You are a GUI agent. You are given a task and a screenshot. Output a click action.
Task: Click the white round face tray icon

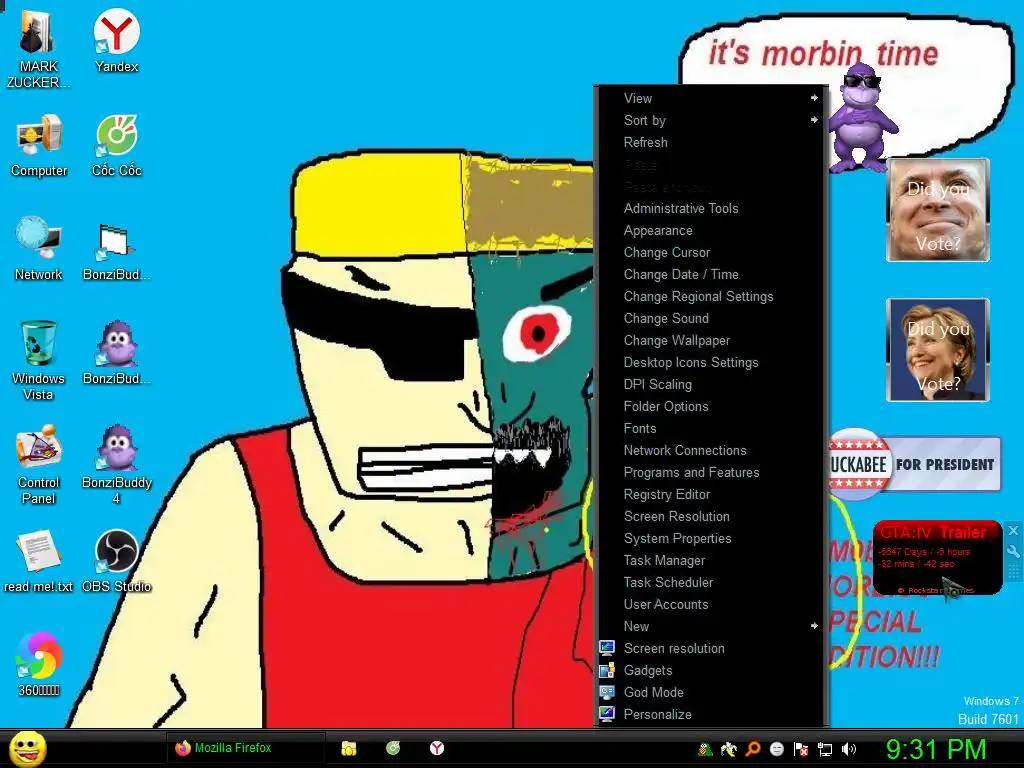pos(777,749)
